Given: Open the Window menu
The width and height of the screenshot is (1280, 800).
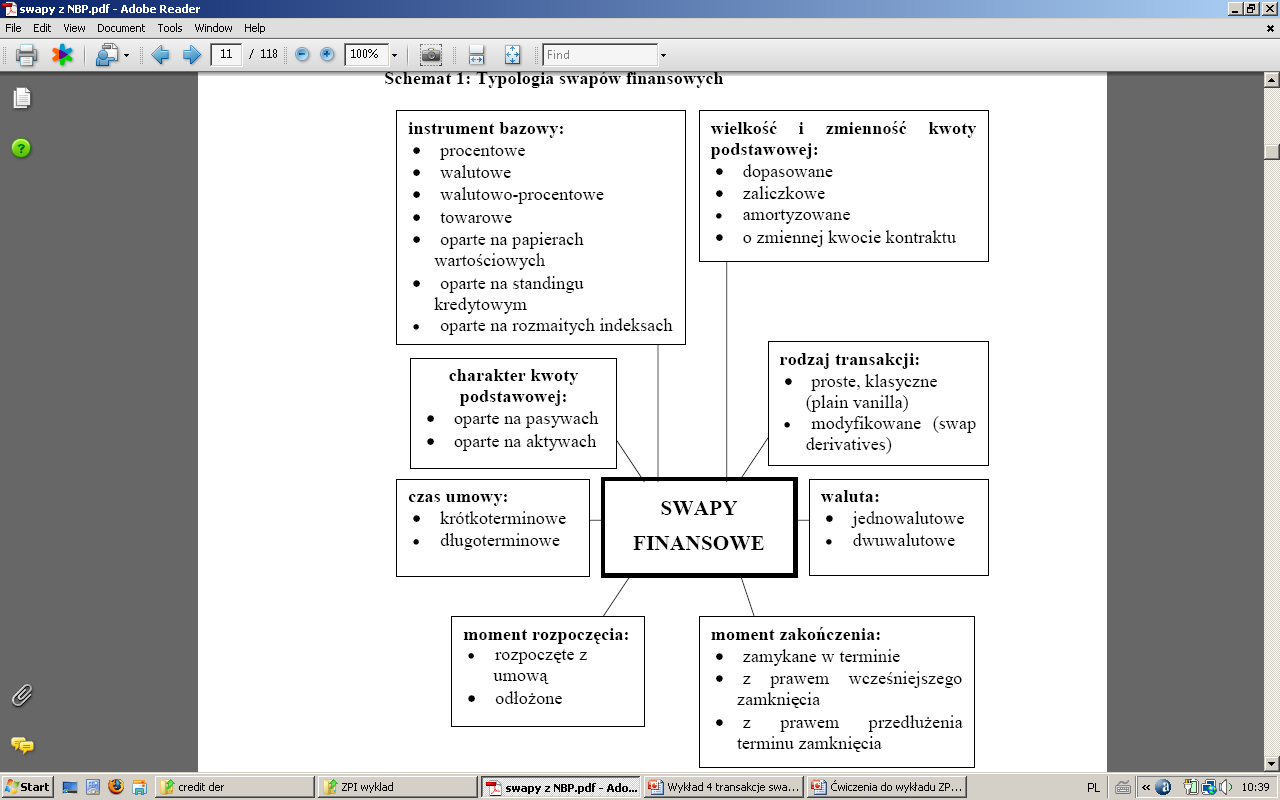Looking at the screenshot, I should click(214, 28).
